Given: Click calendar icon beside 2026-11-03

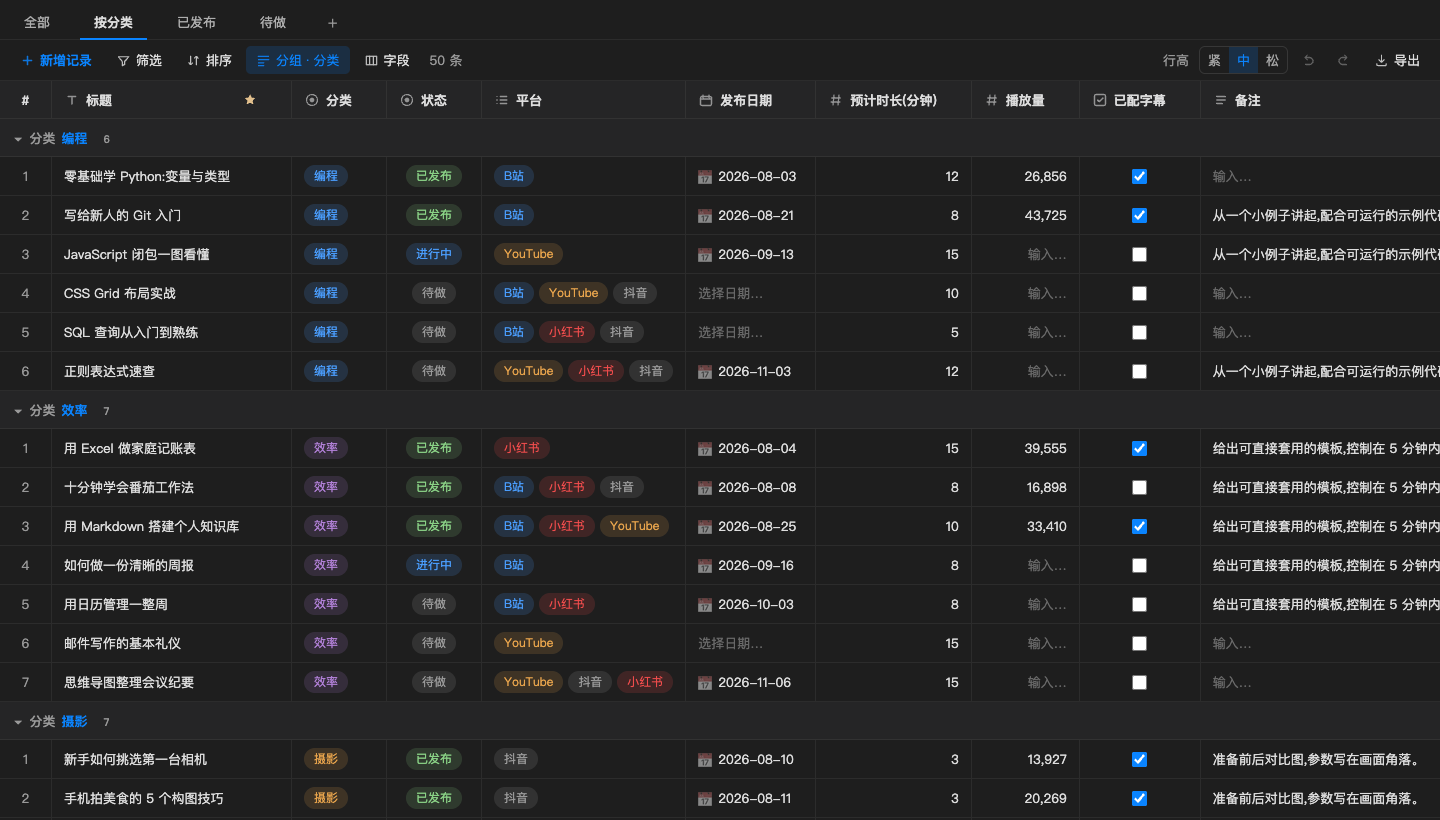Looking at the screenshot, I should pos(705,372).
